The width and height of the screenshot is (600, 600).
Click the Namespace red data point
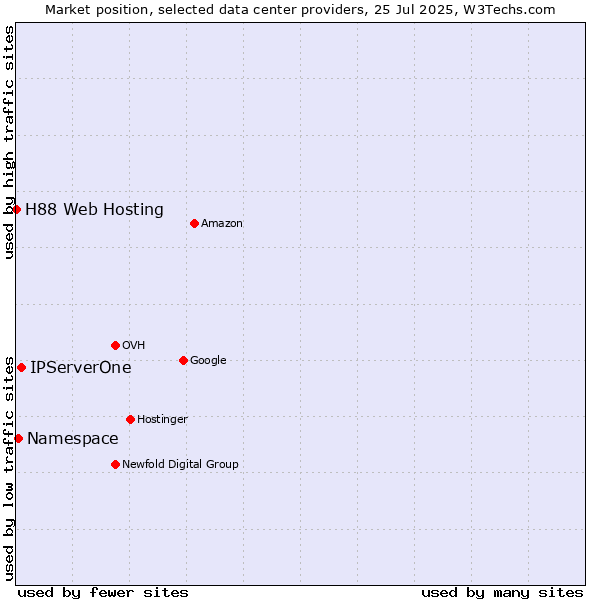[x=18, y=439]
